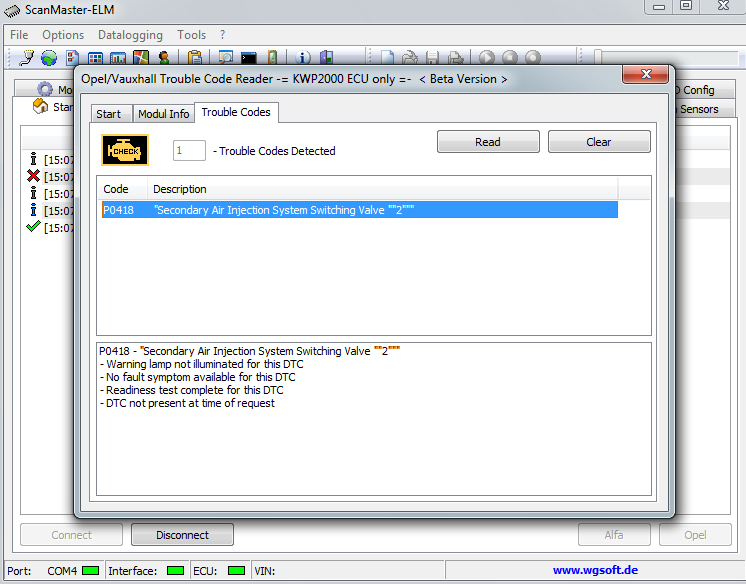Maximize the ScanMaster-ELM window
The height and width of the screenshot is (584, 746).
pyautogui.click(x=686, y=6)
